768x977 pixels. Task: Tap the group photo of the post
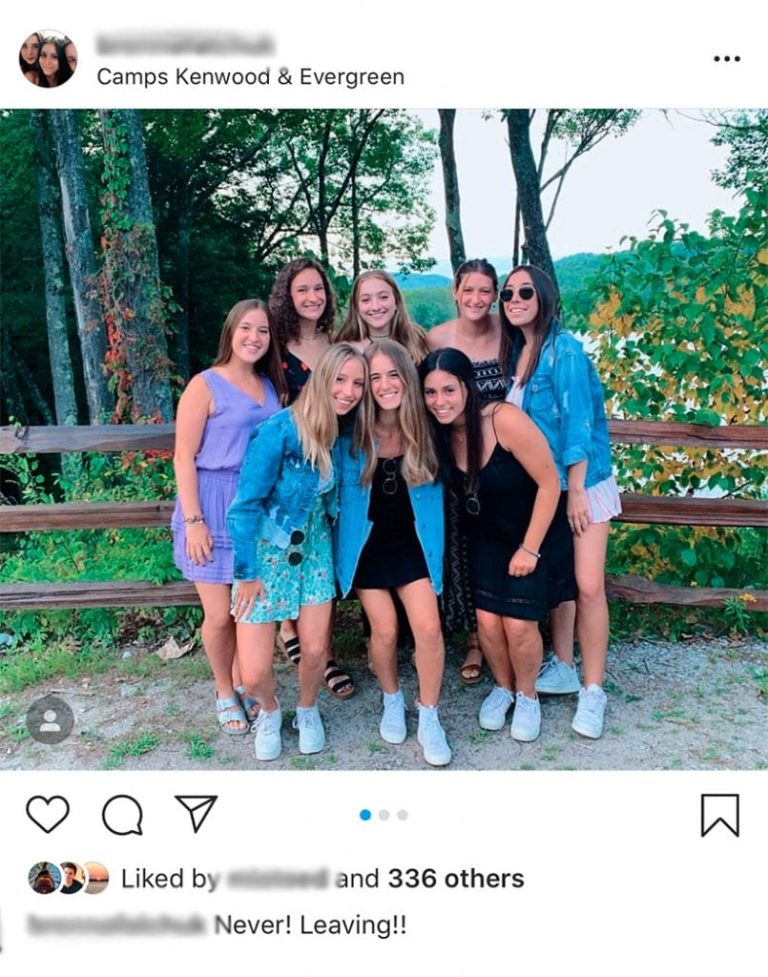point(384,440)
